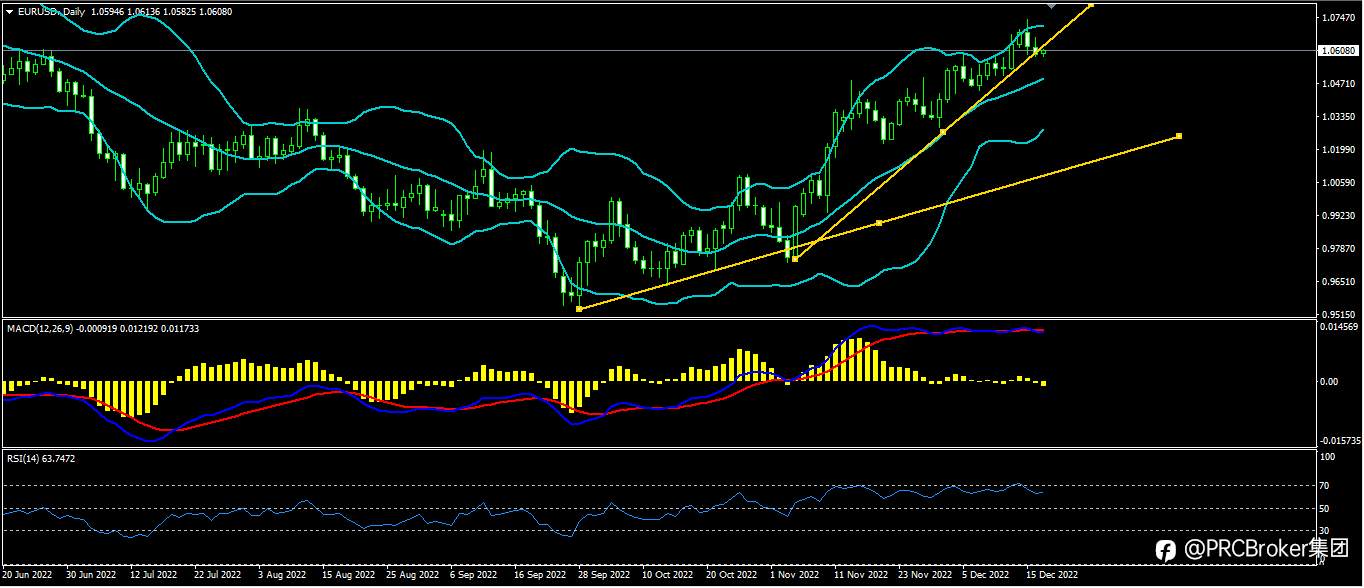The height and width of the screenshot is (588, 1364).
Task: Select shallow trendline middle anchor point
Action: point(878,223)
